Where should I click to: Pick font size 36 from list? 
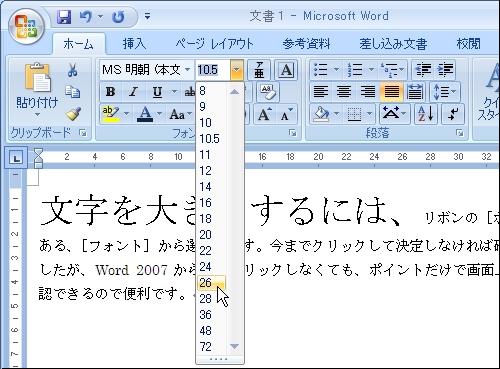click(x=211, y=315)
